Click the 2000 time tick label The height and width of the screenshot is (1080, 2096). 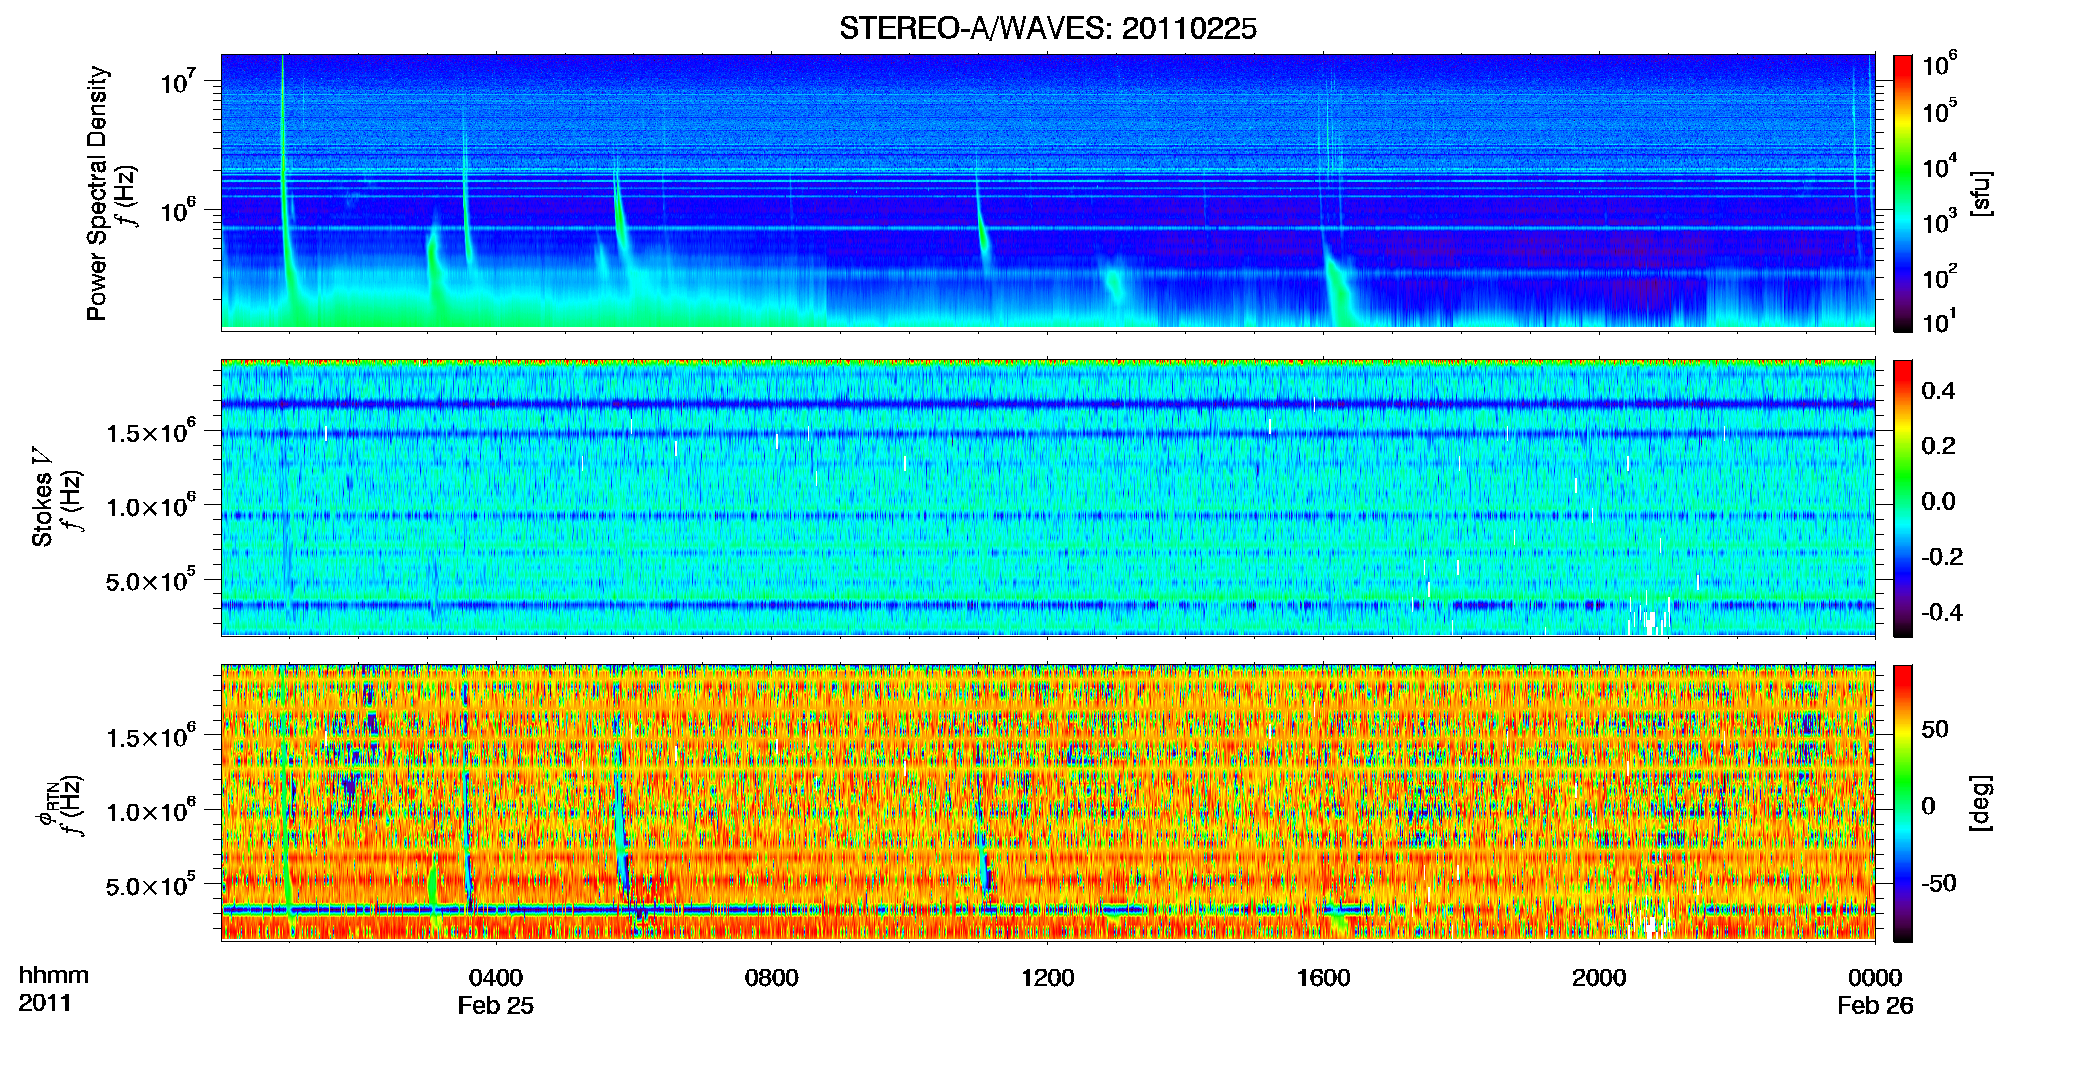pos(1599,978)
